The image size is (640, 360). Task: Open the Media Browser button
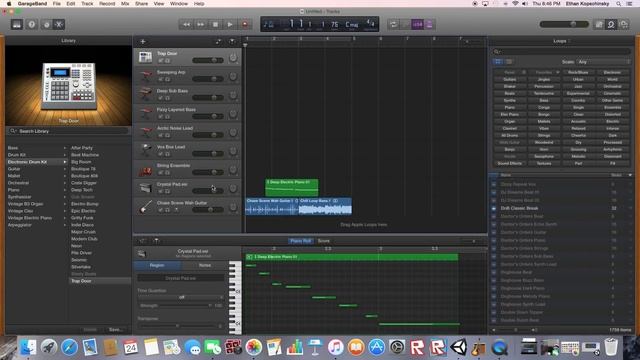click(x=624, y=24)
